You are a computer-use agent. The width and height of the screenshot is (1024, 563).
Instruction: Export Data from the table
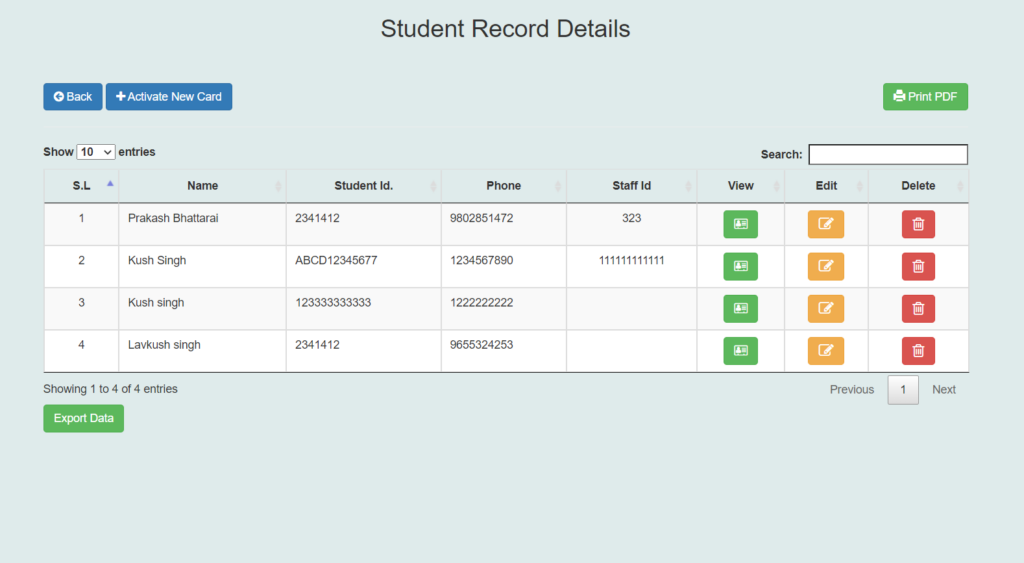(x=84, y=419)
